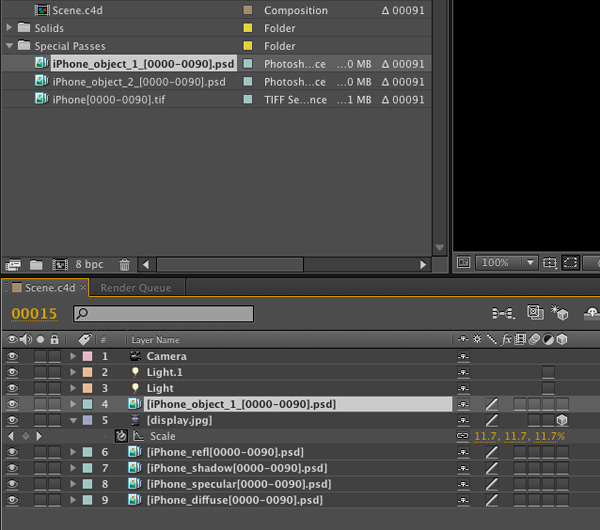This screenshot has width=600, height=530.
Task: Toggle mask and shape path visibility icon
Action: pyautogui.click(x=570, y=263)
